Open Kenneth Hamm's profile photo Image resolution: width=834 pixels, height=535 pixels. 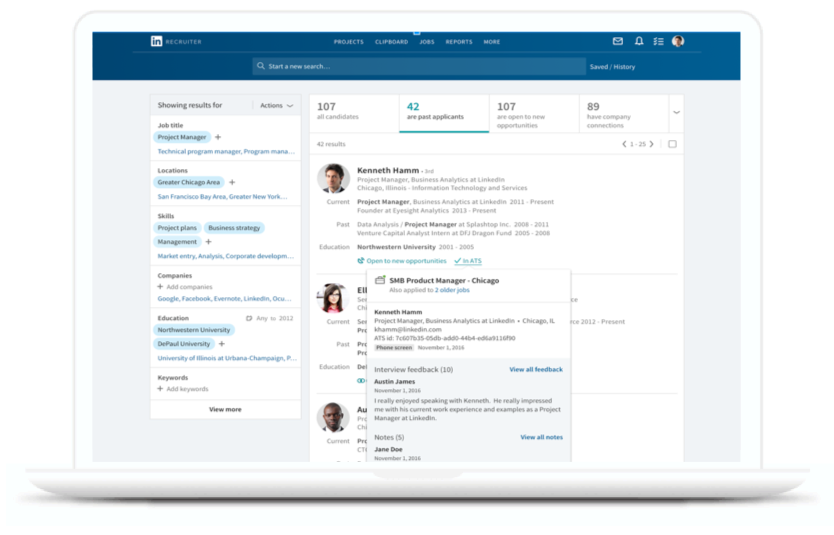333,178
